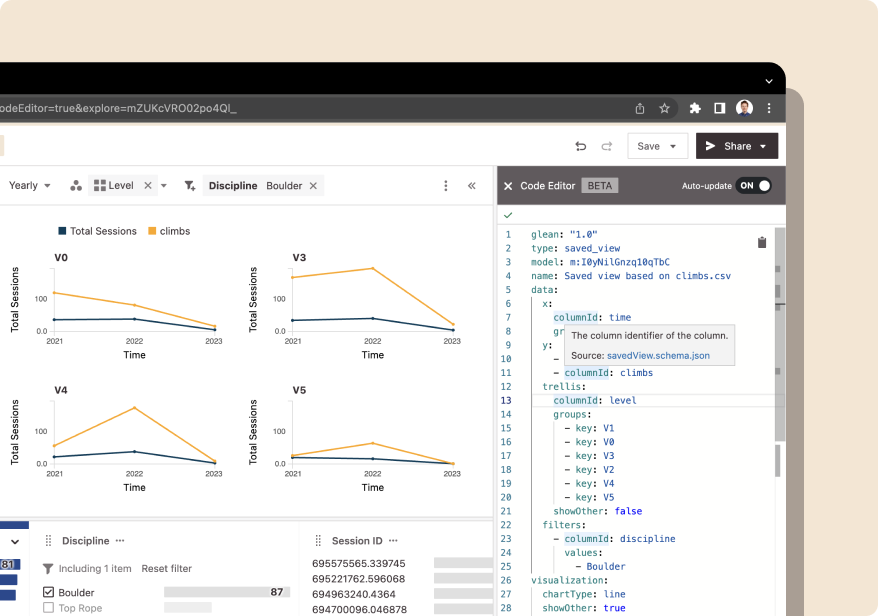Open the browser three-dot menu
The height and width of the screenshot is (616, 878).
(x=769, y=108)
